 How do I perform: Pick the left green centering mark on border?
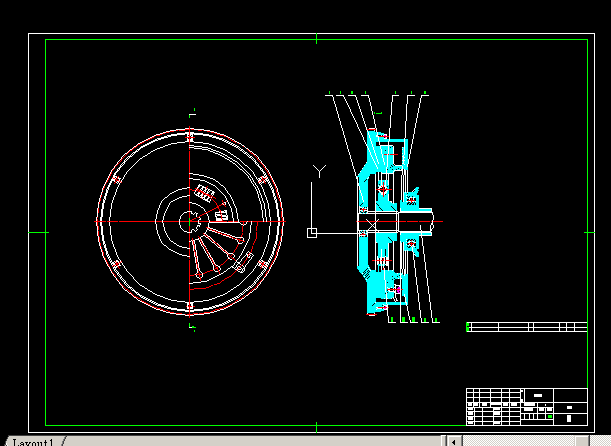coord(39,233)
